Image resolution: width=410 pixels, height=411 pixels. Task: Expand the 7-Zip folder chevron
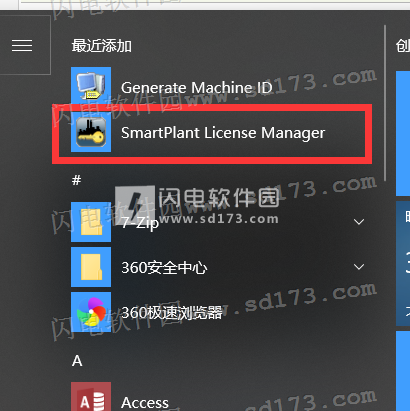point(359,222)
